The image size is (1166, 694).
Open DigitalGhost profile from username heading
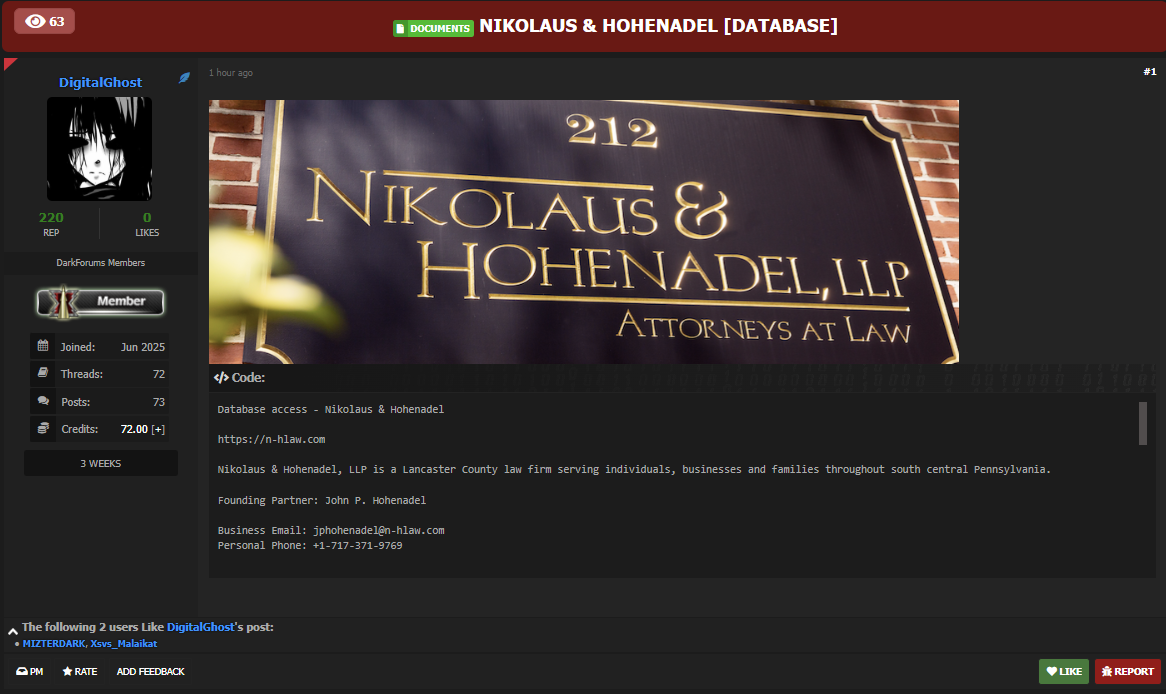pos(100,83)
